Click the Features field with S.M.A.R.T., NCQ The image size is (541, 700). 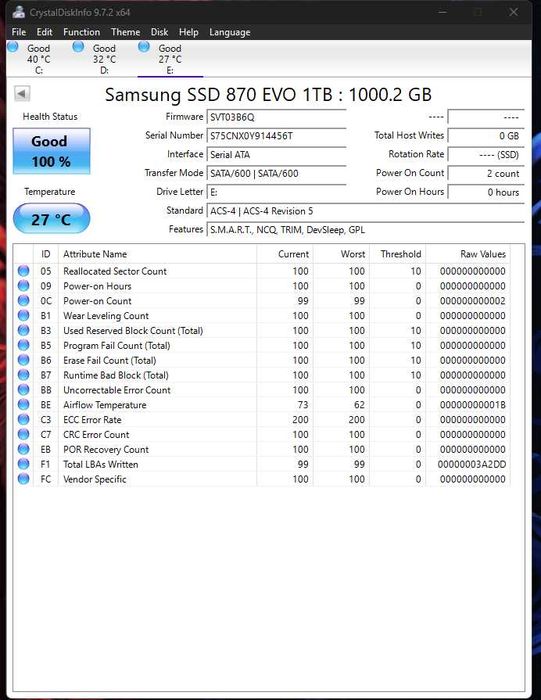[365, 229]
